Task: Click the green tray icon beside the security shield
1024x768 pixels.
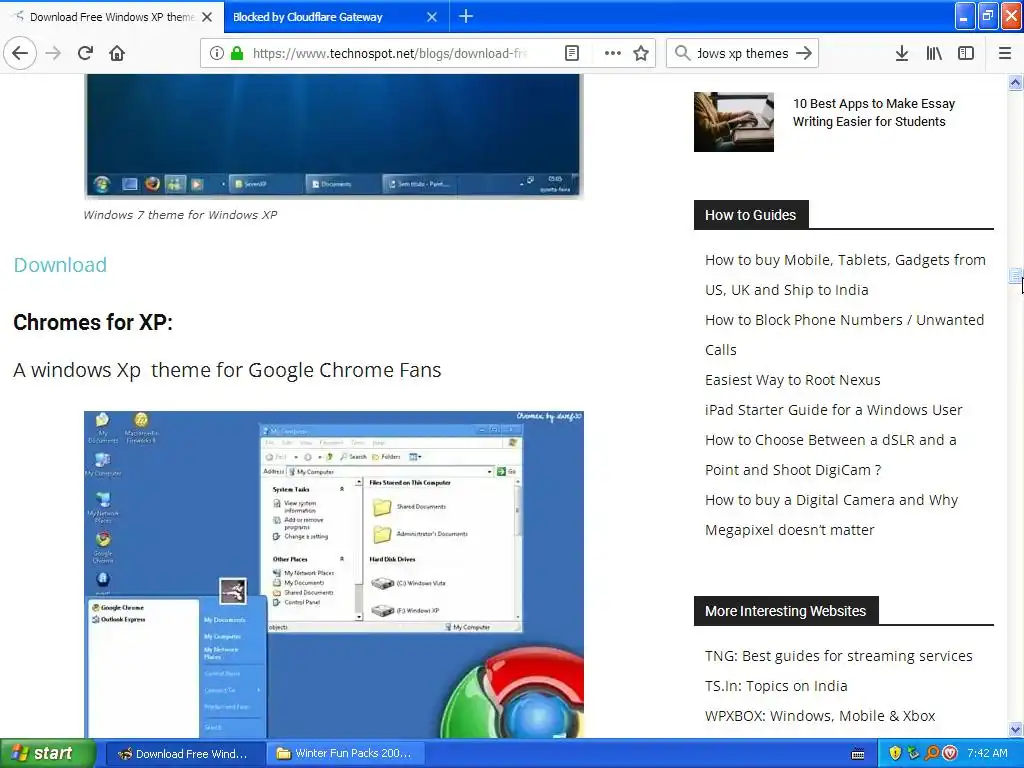Action: pos(914,754)
